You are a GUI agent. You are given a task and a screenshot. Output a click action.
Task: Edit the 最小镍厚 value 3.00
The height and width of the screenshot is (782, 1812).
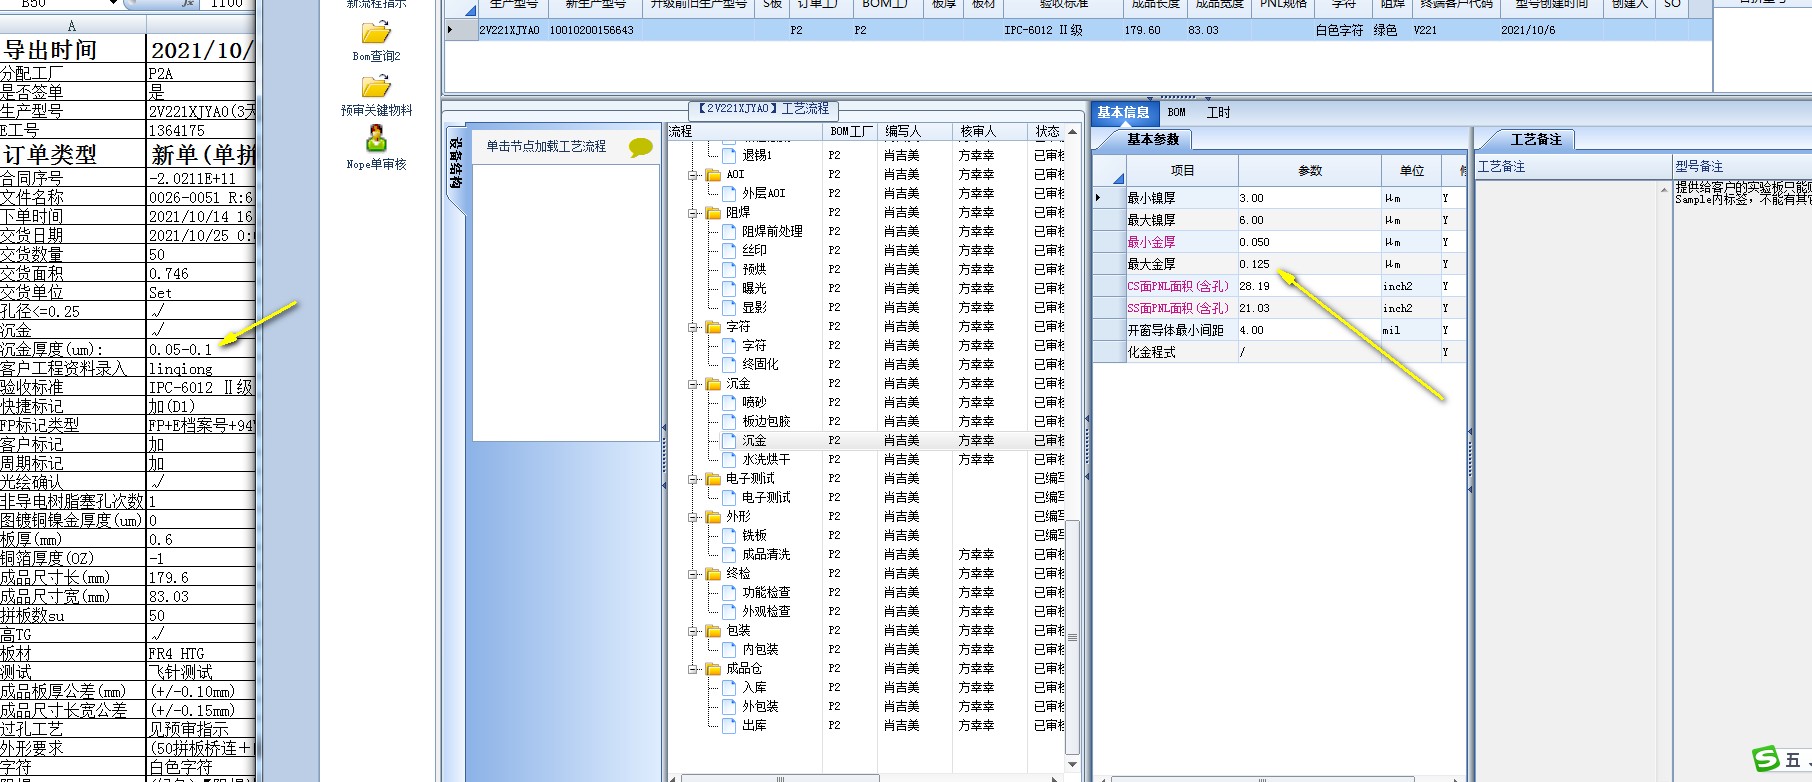tap(1310, 198)
